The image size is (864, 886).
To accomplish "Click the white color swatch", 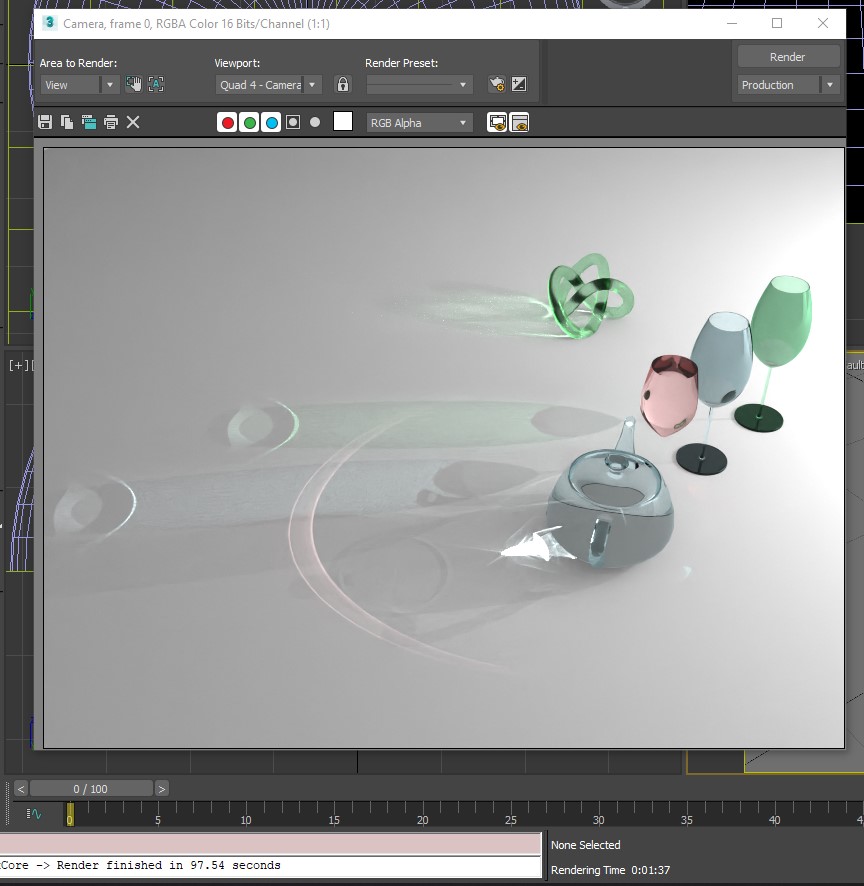I will point(343,122).
